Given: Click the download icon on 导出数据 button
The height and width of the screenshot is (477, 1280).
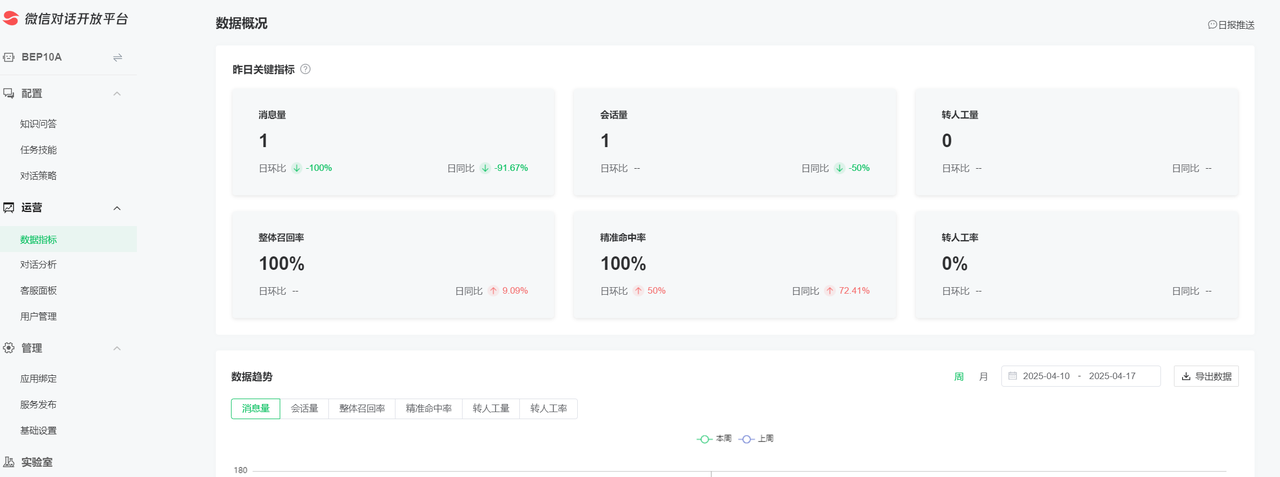Looking at the screenshot, I should (x=1186, y=376).
